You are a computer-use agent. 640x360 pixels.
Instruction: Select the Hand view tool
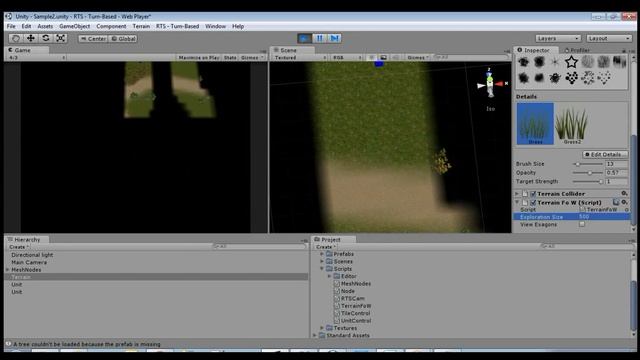(16, 38)
